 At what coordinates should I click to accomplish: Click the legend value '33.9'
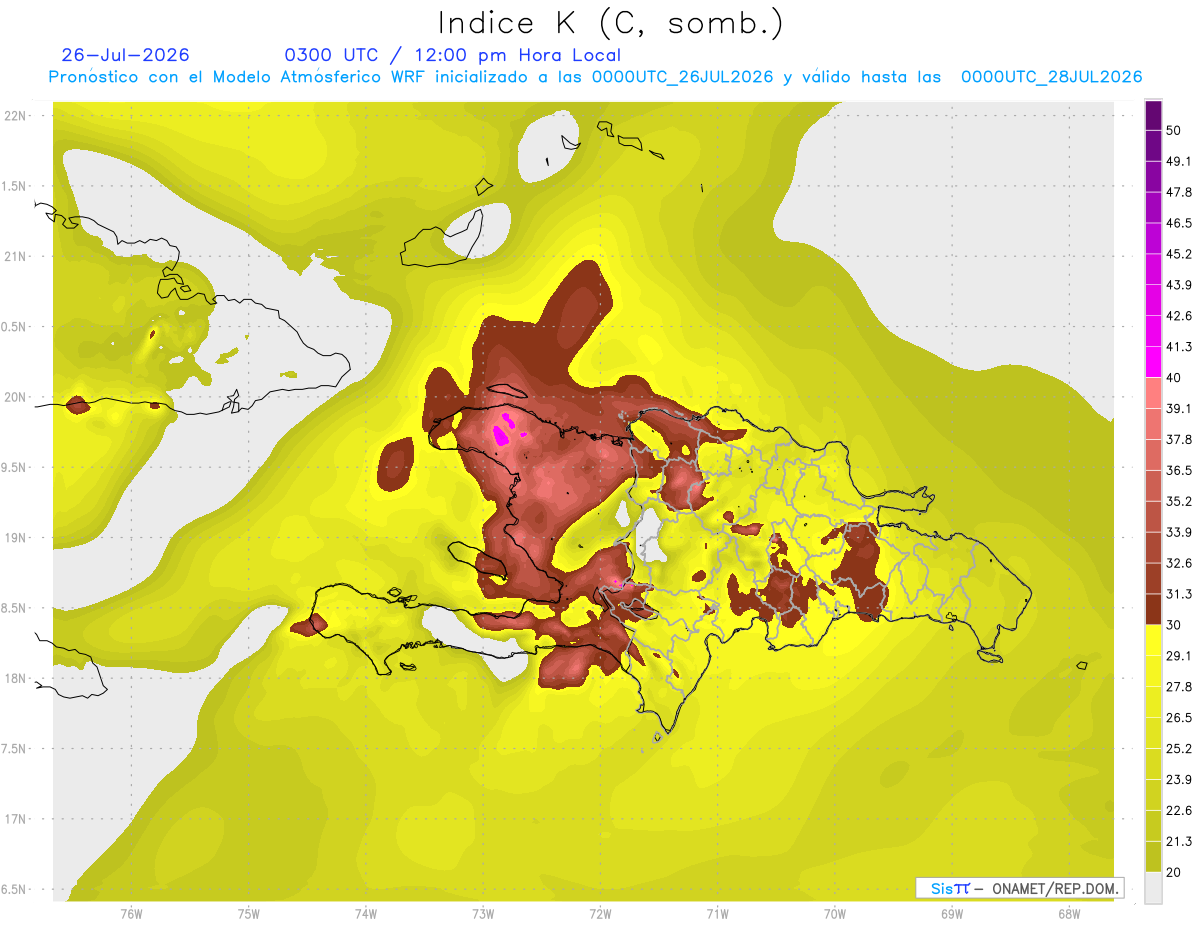(1179, 532)
